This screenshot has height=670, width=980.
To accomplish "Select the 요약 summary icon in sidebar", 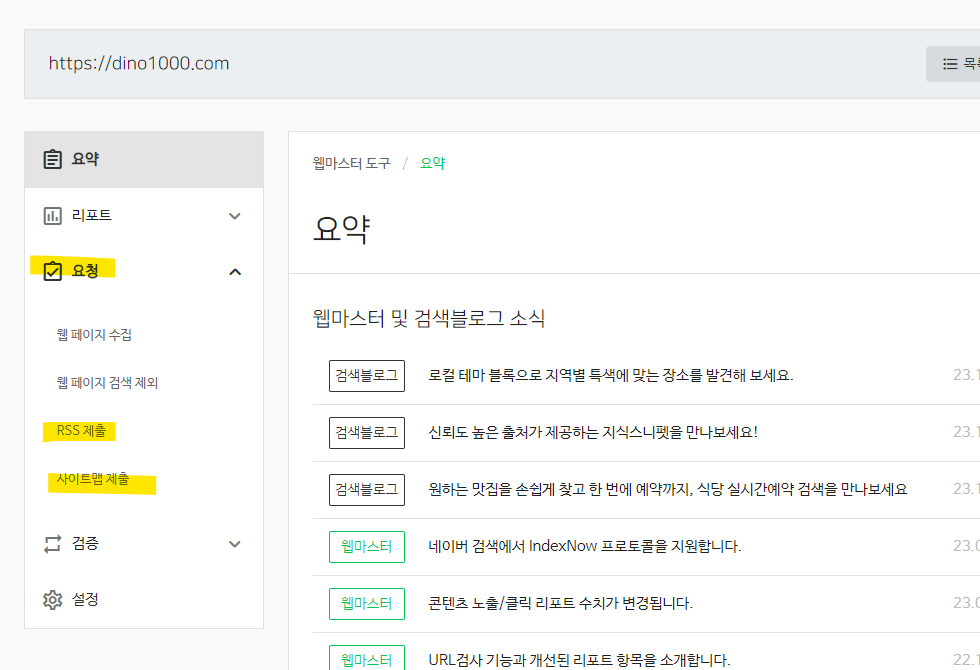I will tap(53, 158).
